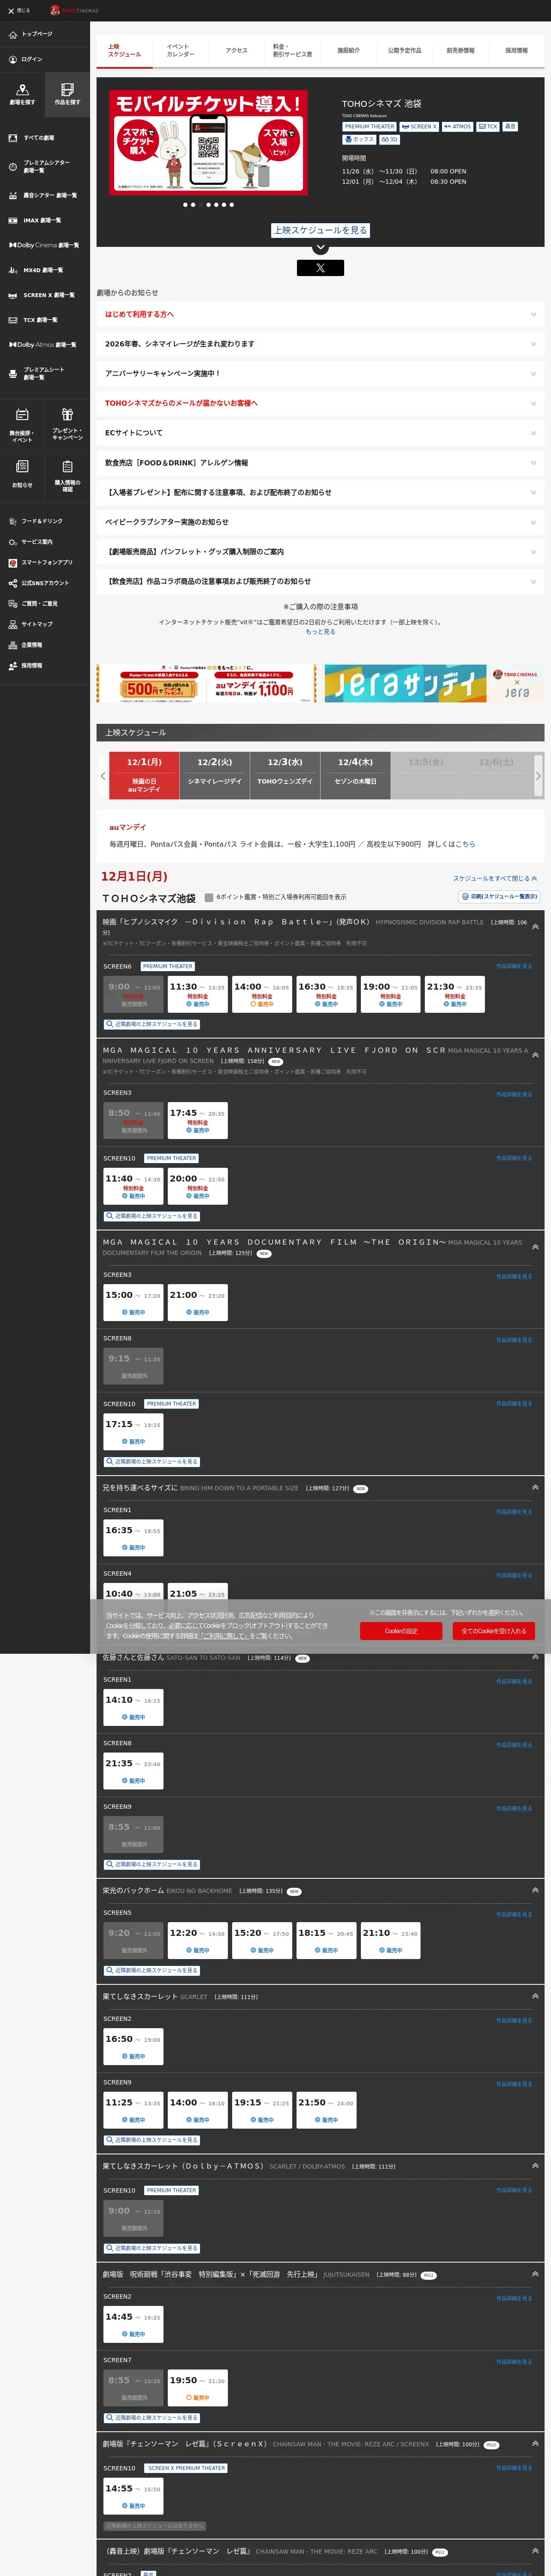
Task: Open Dolby Cinema 劇場一覧 in sidebar
Action: (x=45, y=245)
